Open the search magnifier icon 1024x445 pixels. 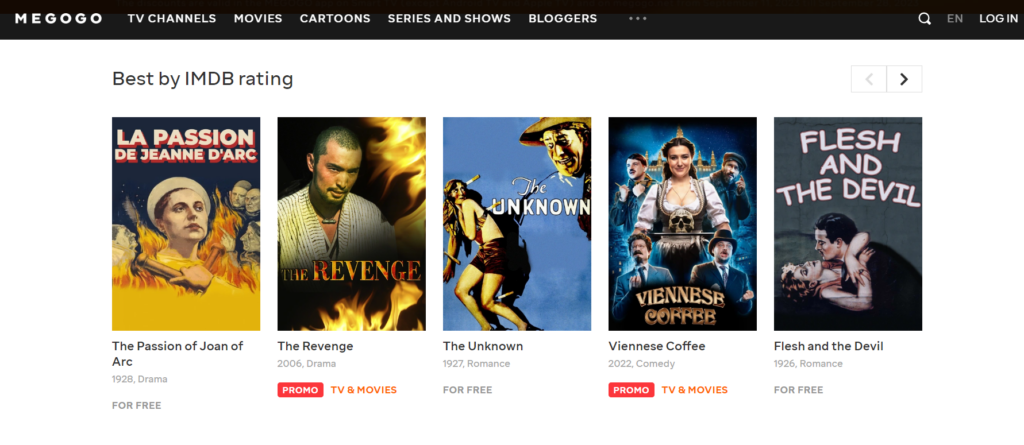click(x=924, y=19)
